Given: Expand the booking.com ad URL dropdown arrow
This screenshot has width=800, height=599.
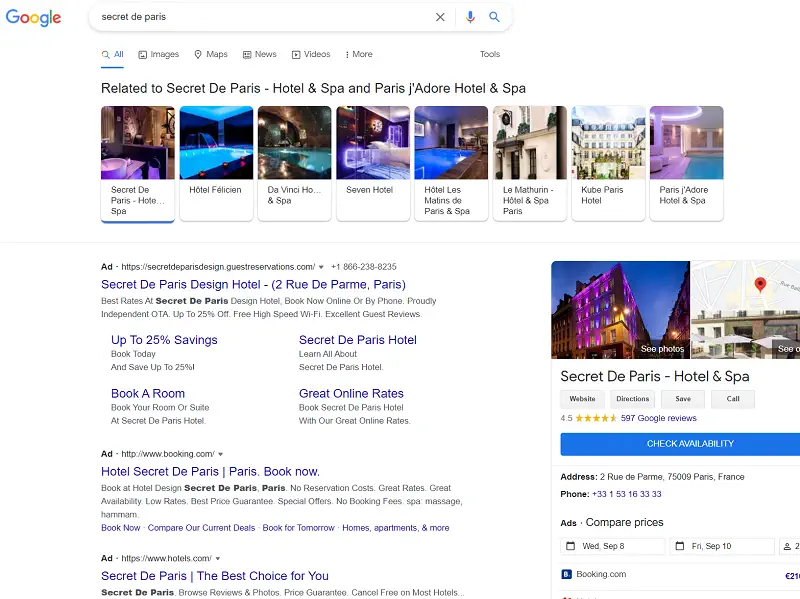Looking at the screenshot, I should point(220,454).
